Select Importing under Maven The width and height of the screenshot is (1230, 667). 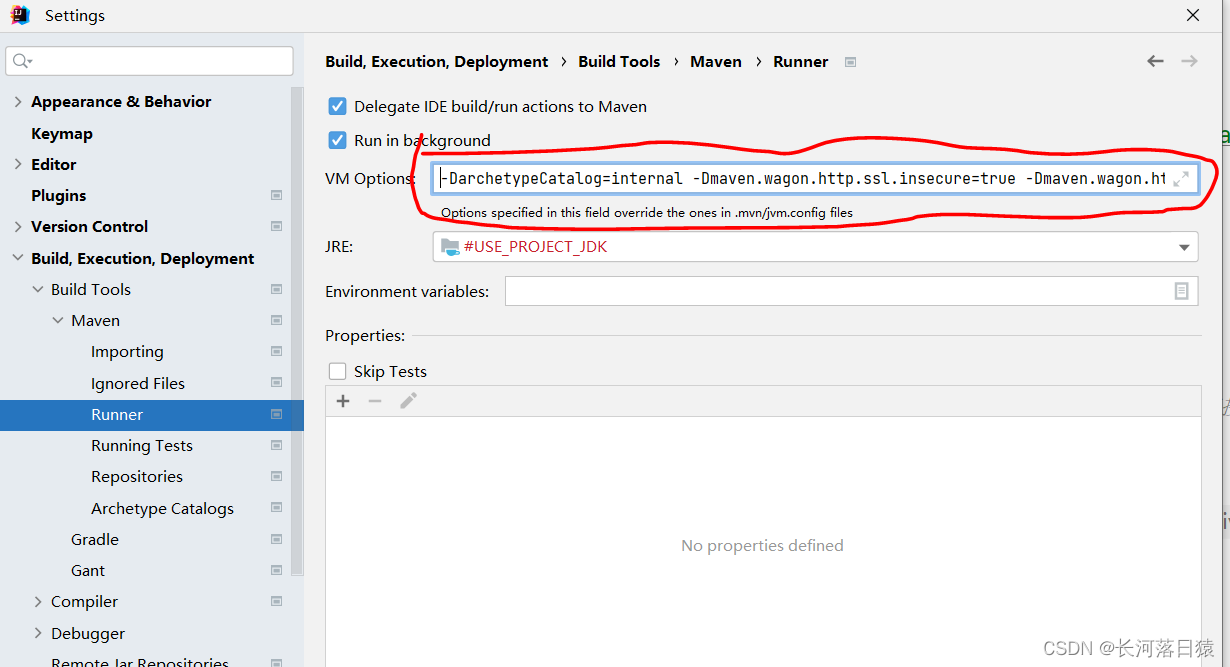click(127, 352)
